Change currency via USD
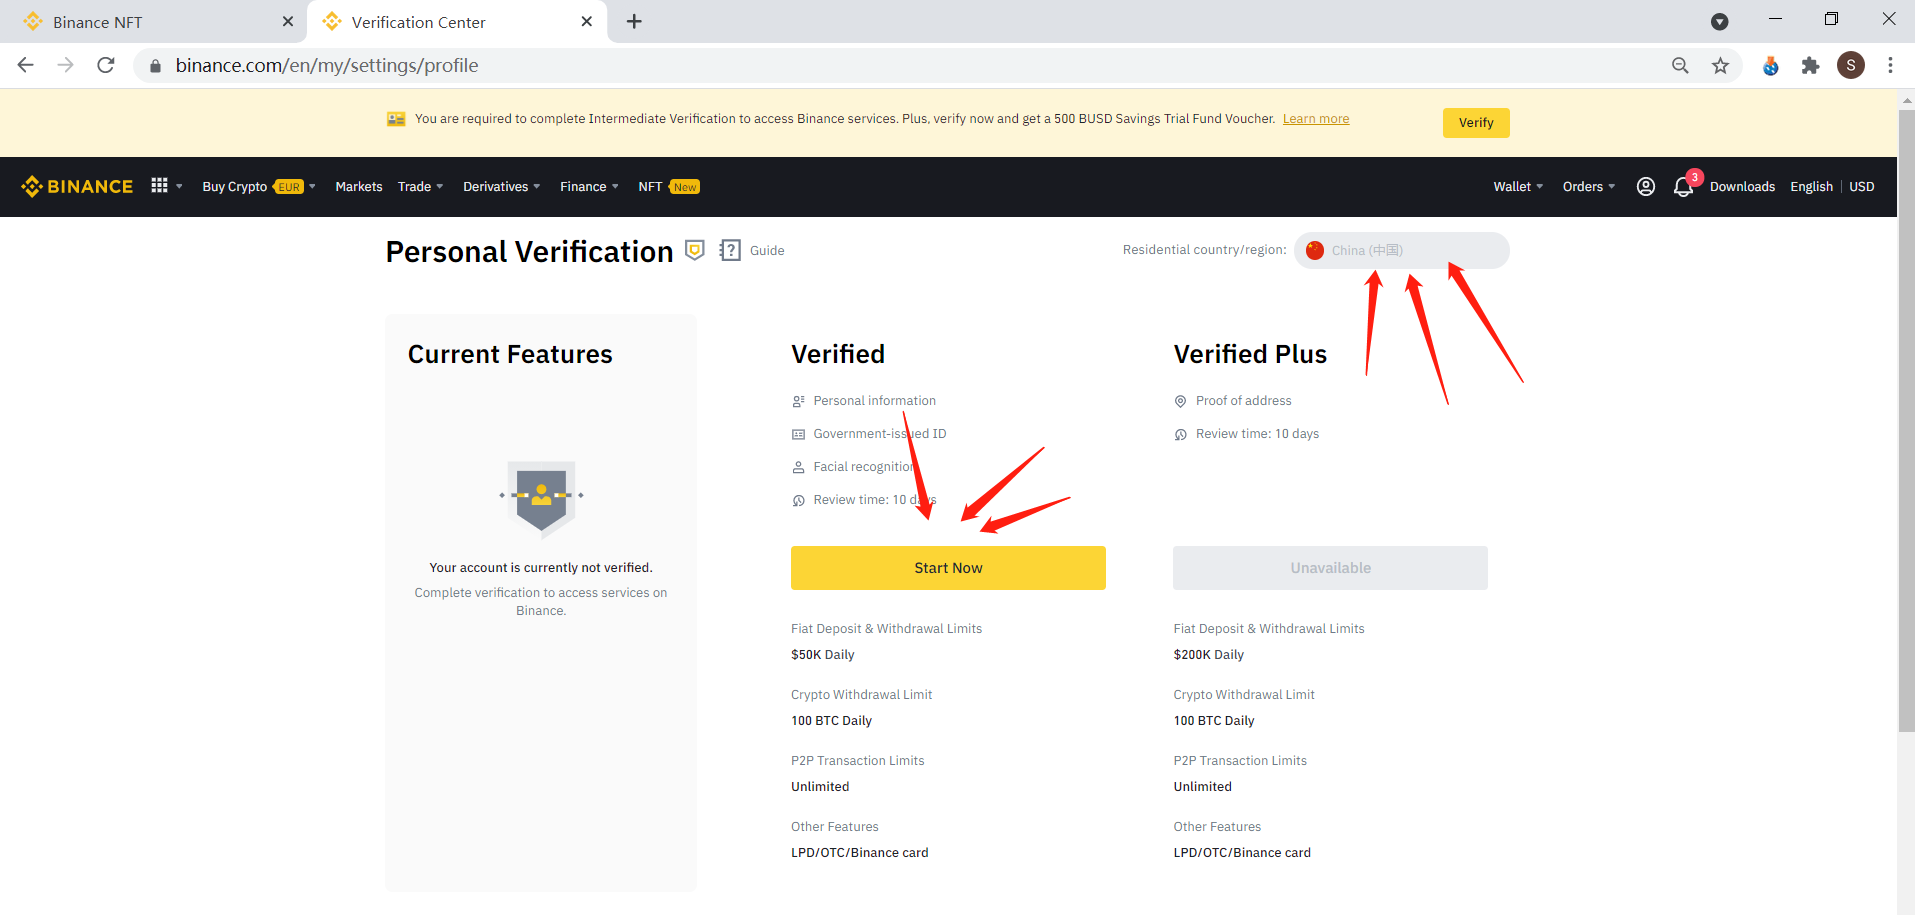This screenshot has width=1915, height=915. pos(1861,186)
